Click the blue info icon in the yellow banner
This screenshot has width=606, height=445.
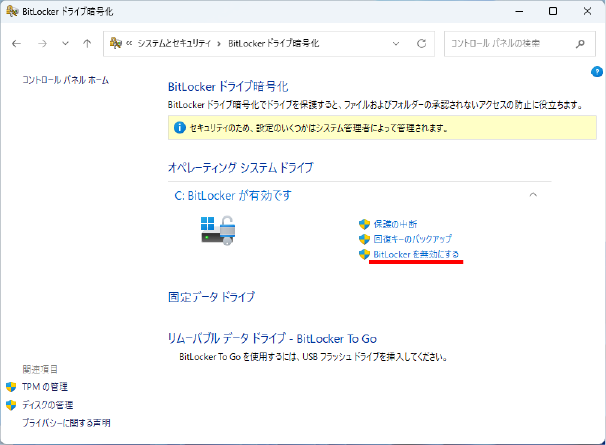pos(180,128)
